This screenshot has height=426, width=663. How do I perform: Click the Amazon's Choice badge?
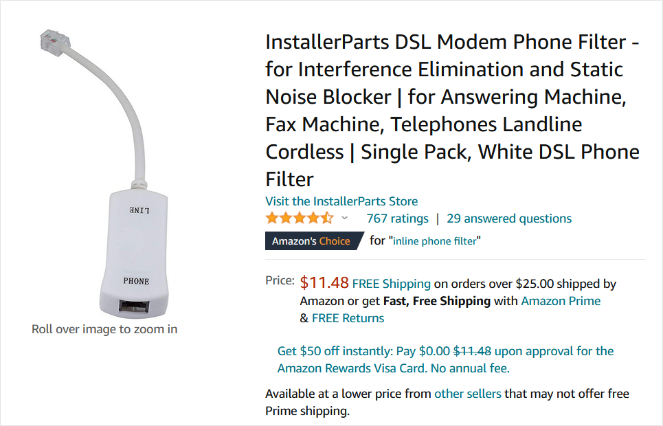coord(313,241)
